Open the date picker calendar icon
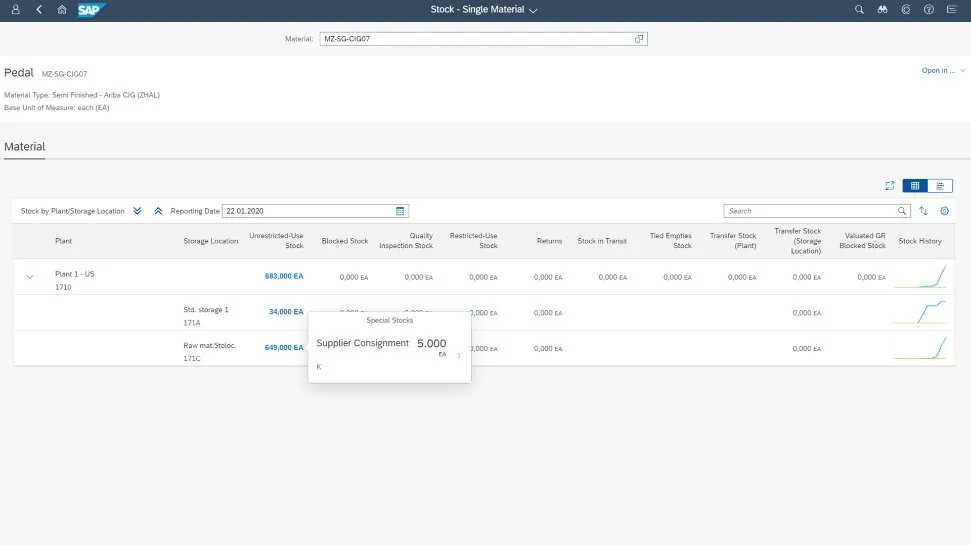 [x=401, y=211]
